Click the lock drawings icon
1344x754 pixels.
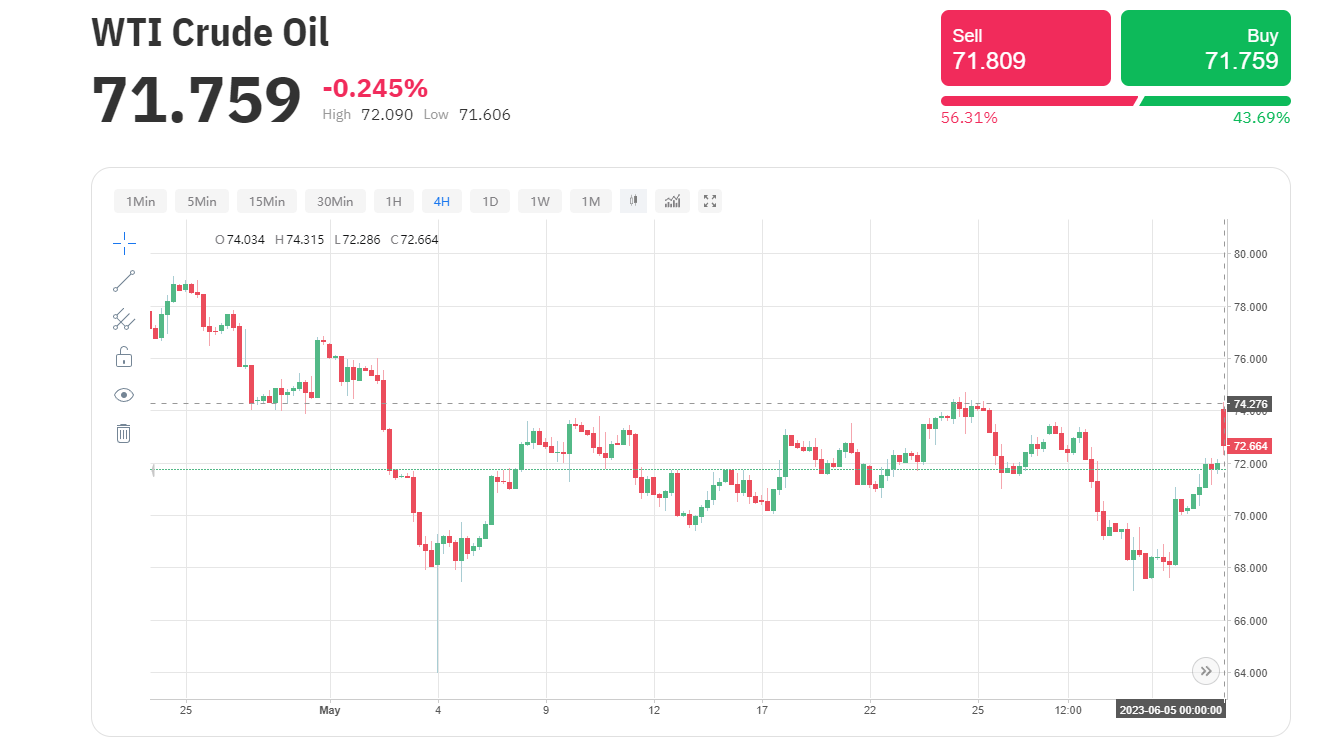point(124,356)
